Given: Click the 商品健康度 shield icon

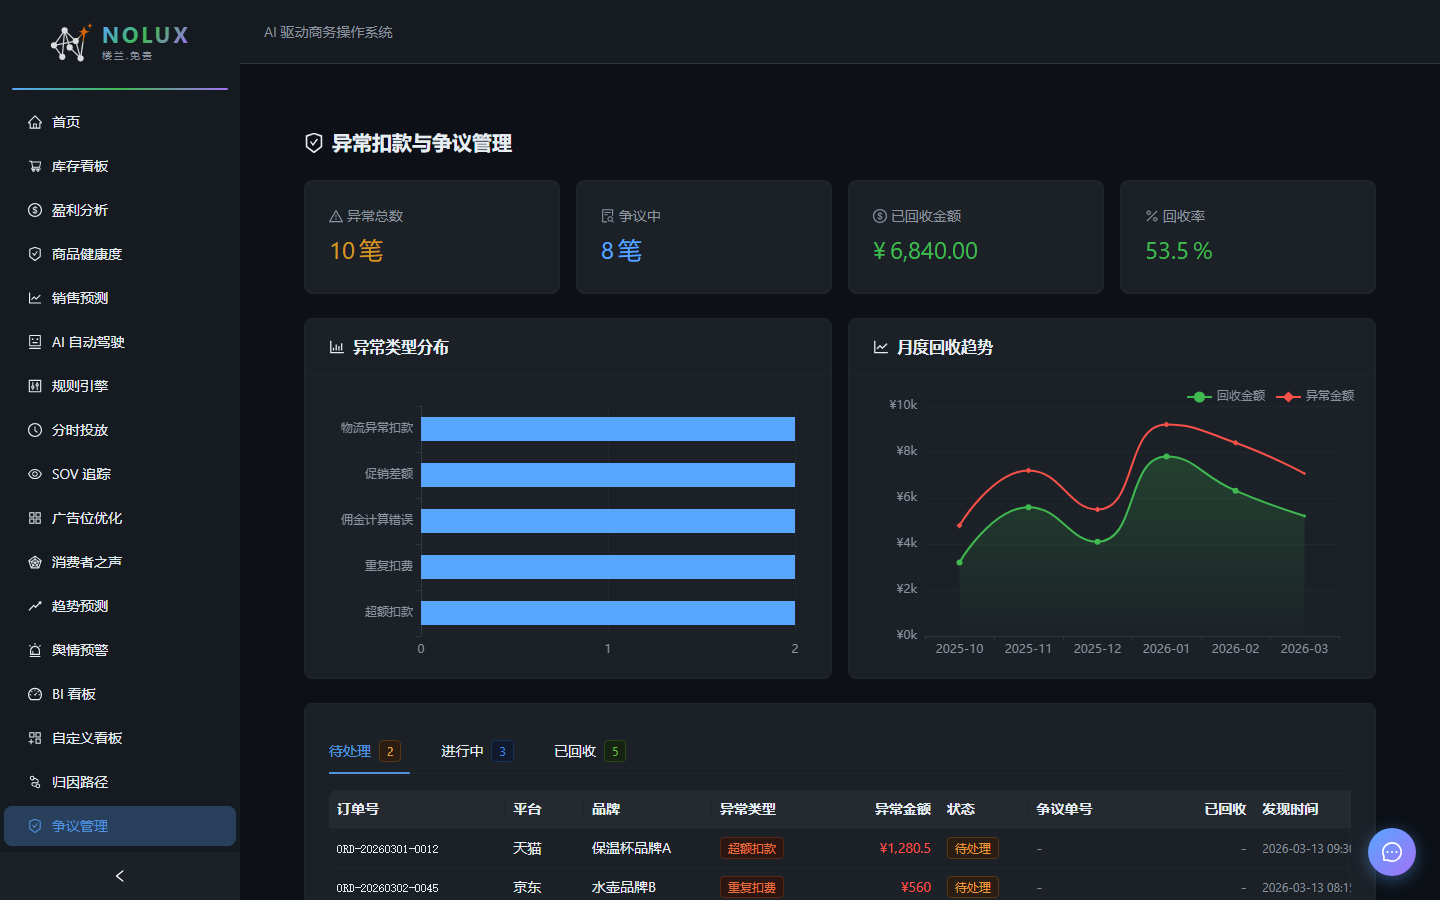Looking at the screenshot, I should [x=35, y=254].
